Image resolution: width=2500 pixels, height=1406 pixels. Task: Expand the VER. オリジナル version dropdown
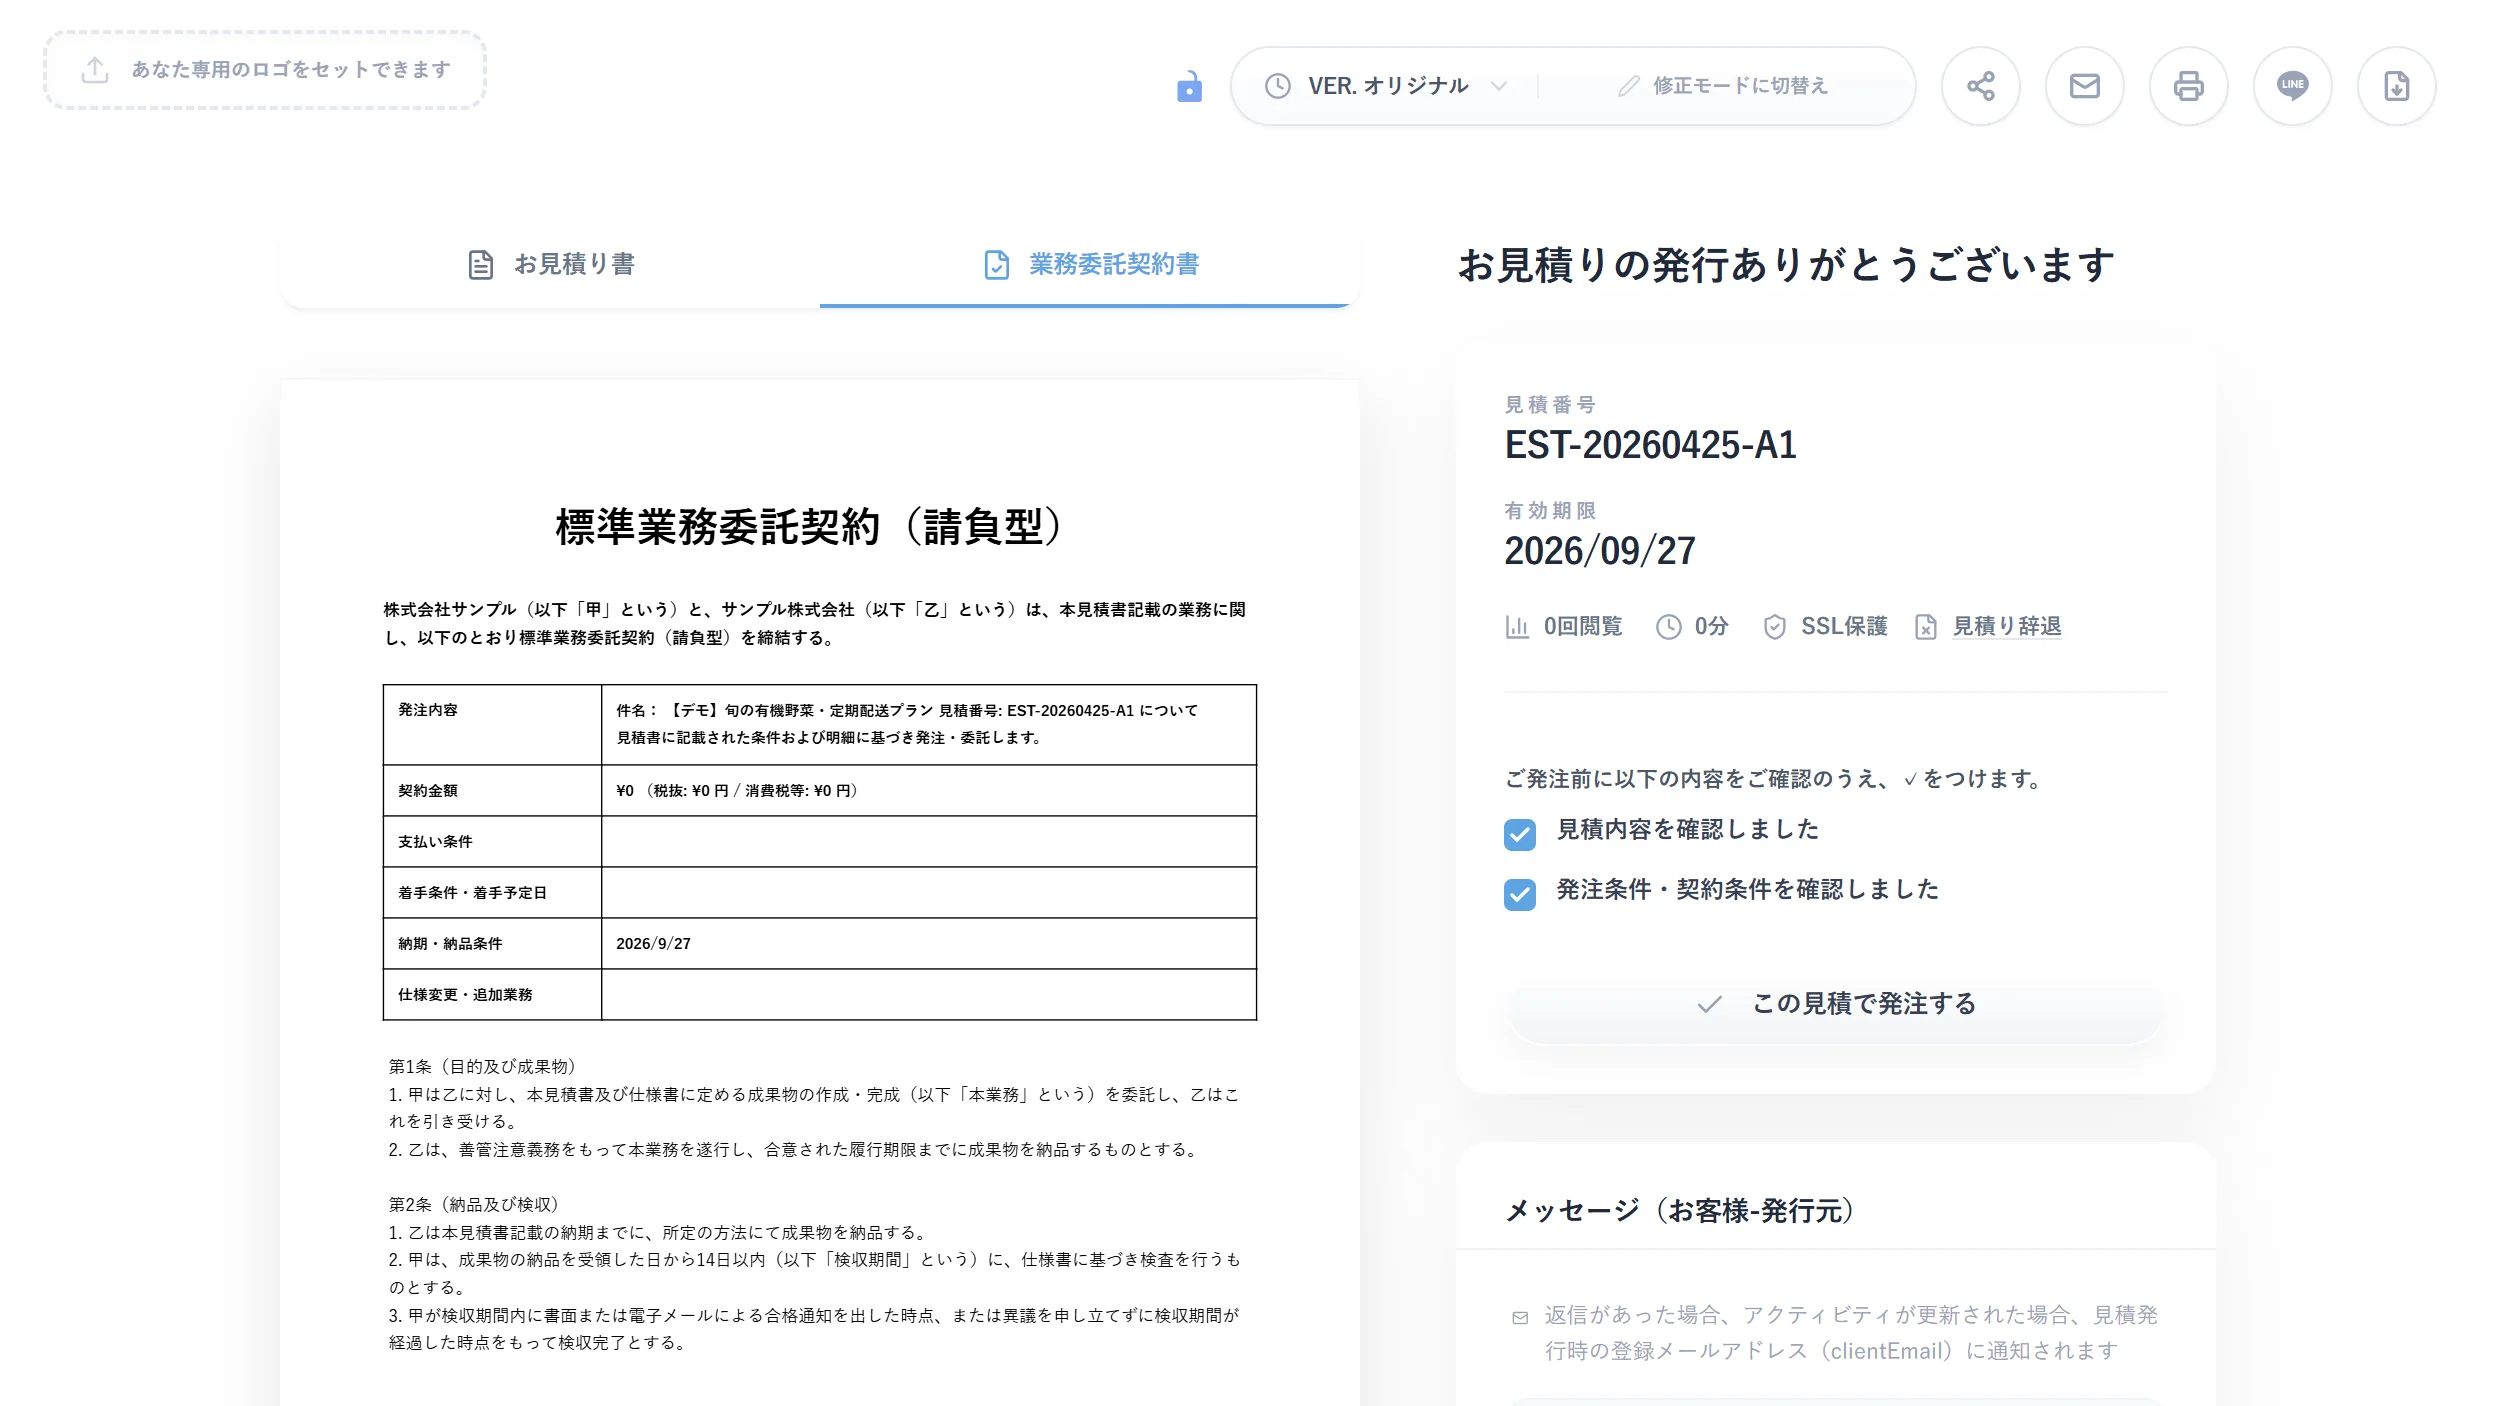point(1385,86)
